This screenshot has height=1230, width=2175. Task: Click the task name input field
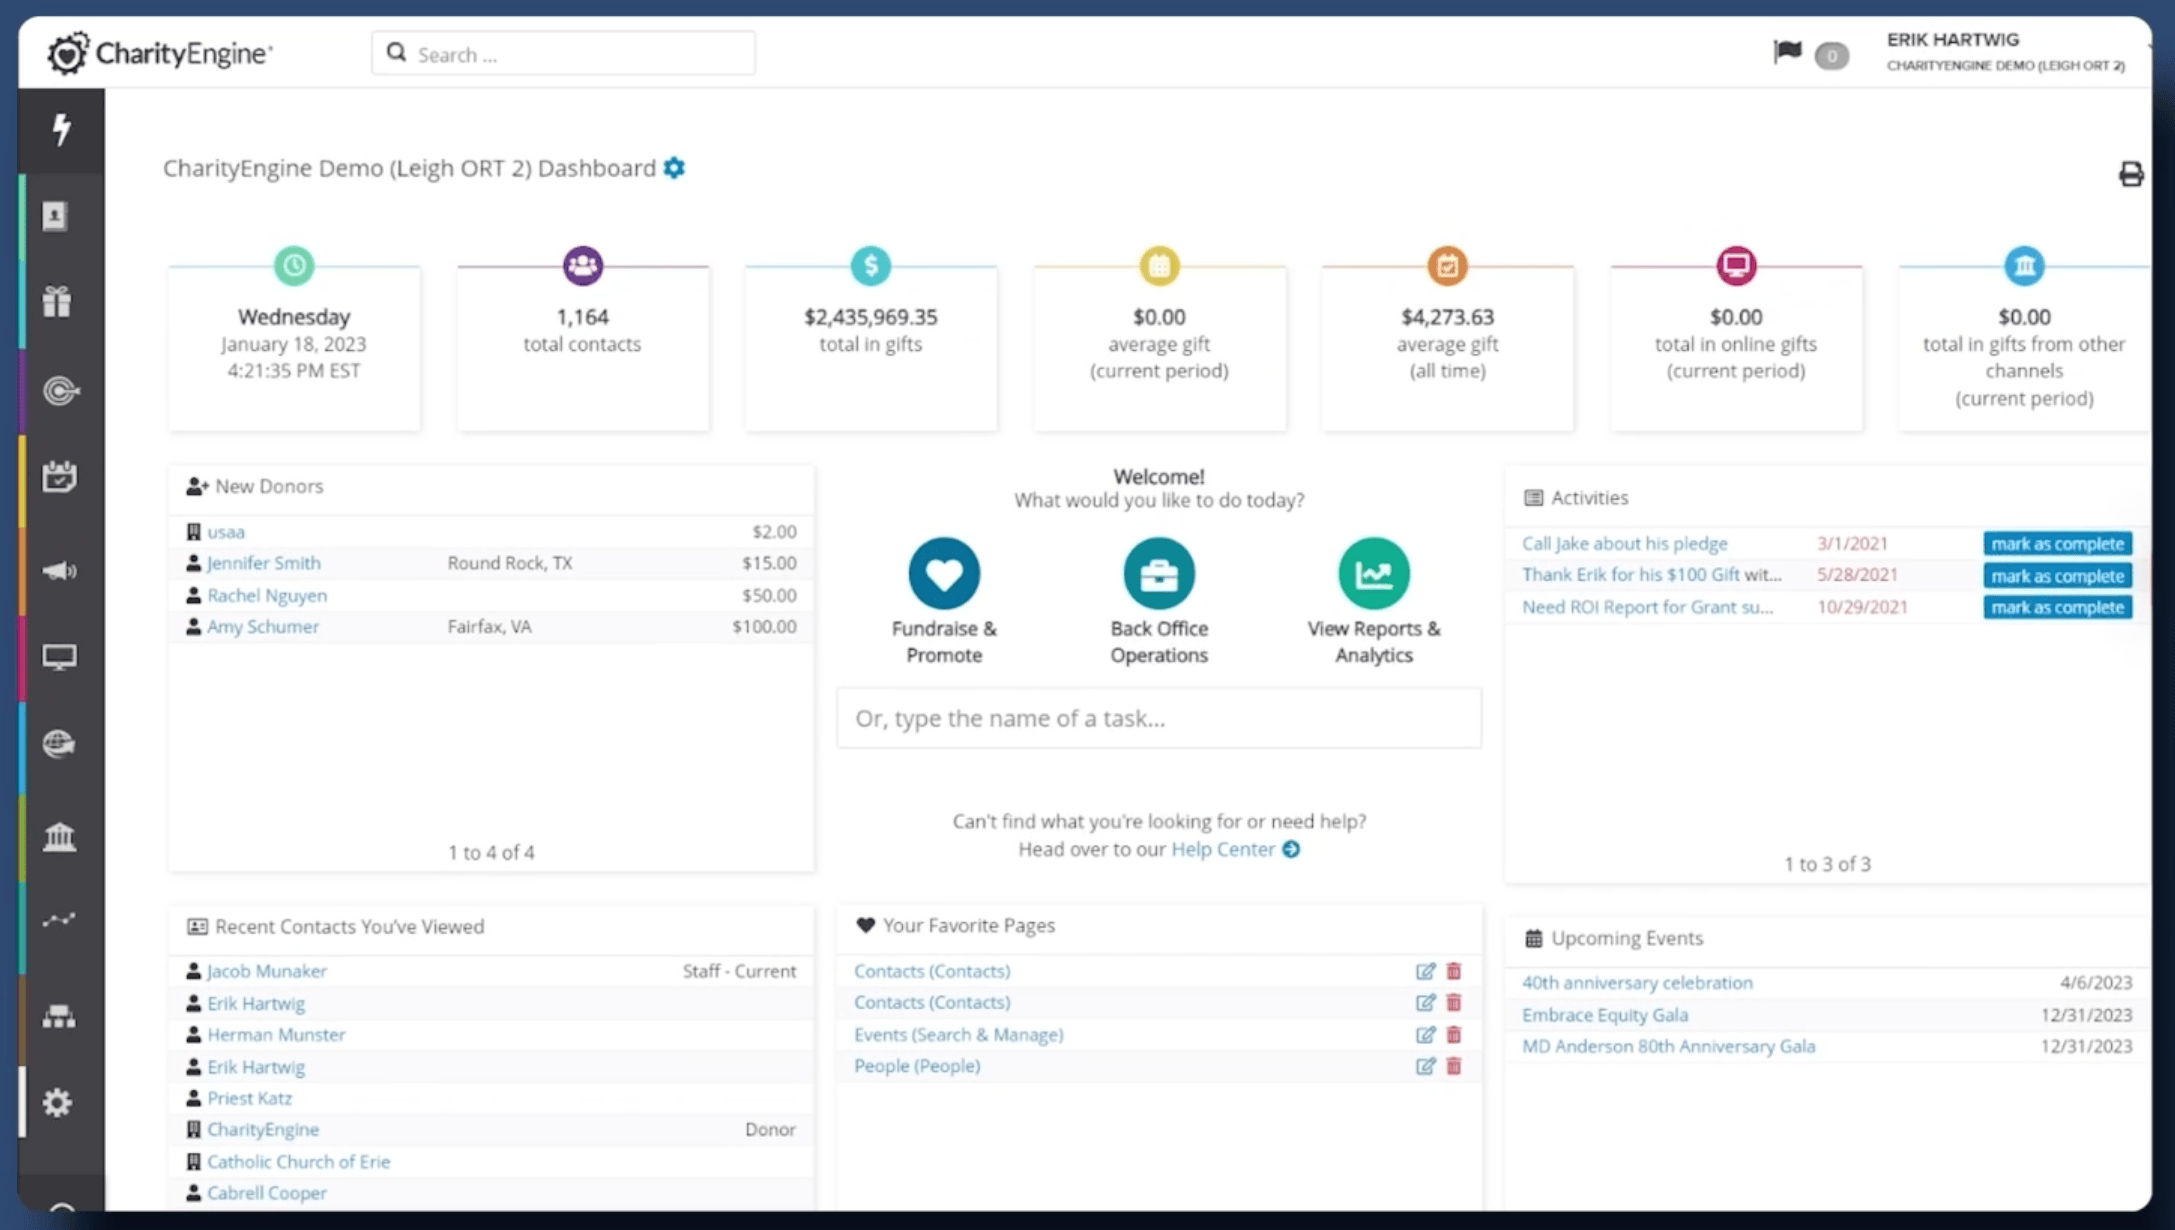pyautogui.click(x=1158, y=718)
